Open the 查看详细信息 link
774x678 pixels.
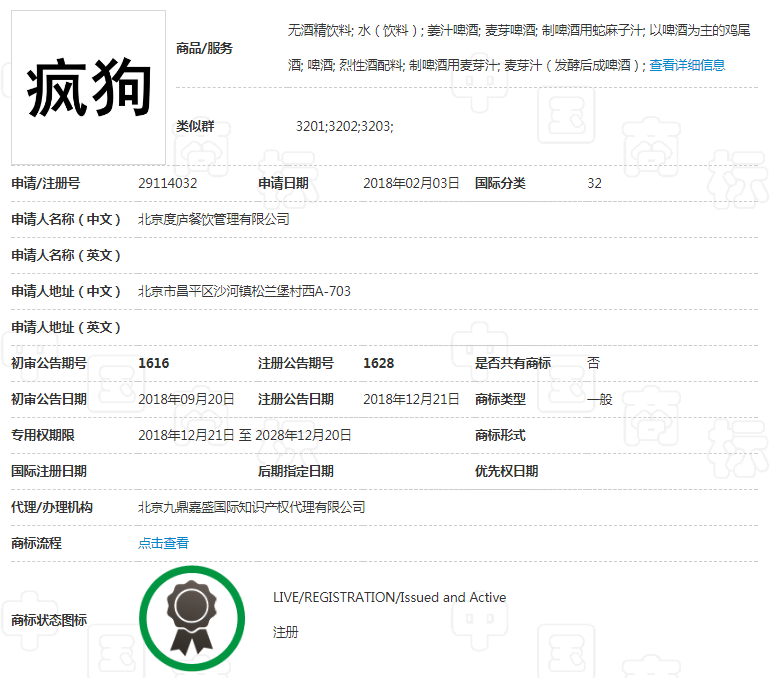(x=687, y=65)
